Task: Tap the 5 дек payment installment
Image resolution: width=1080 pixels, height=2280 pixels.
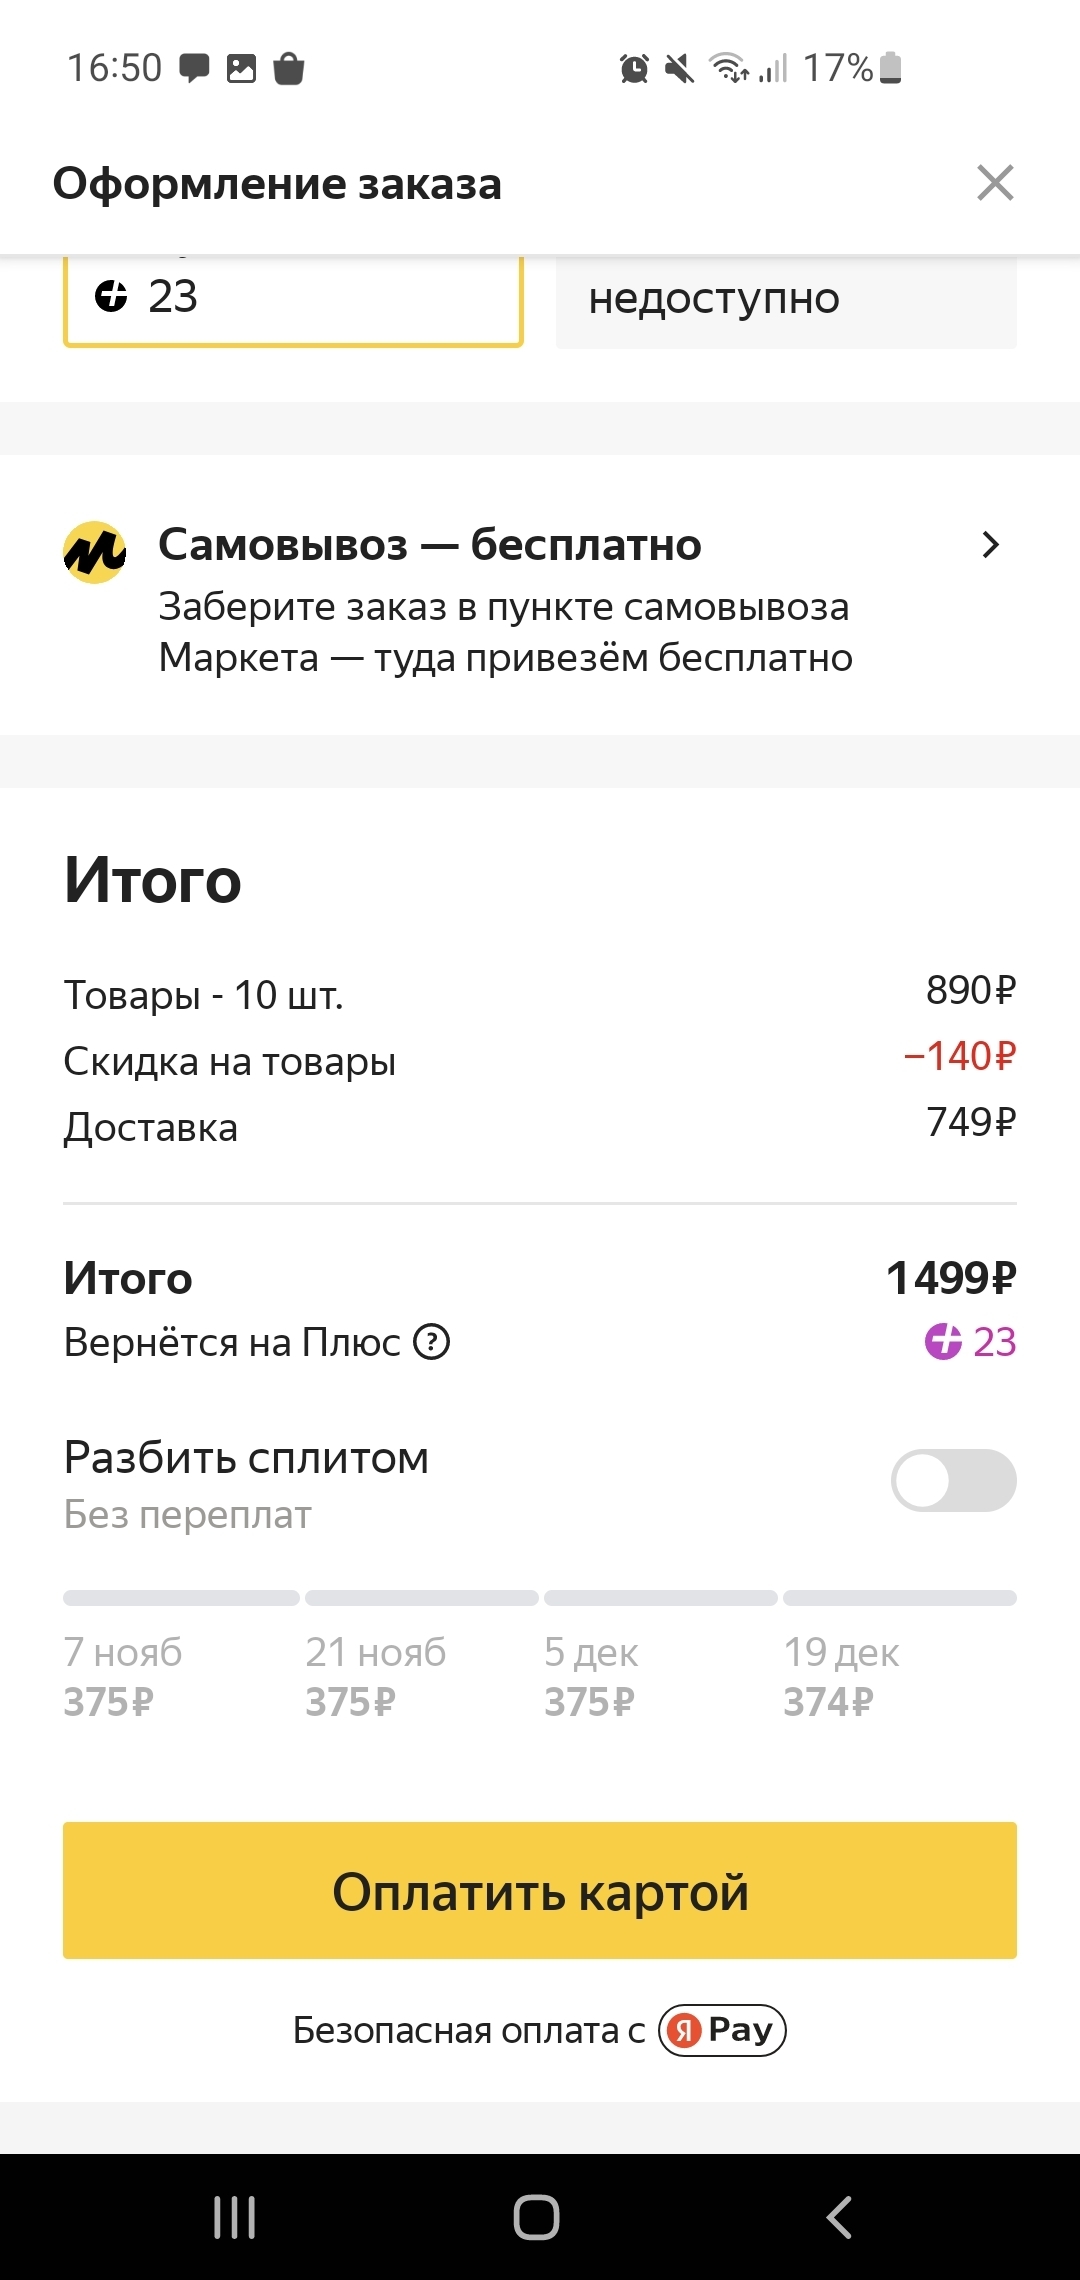Action: [591, 1676]
